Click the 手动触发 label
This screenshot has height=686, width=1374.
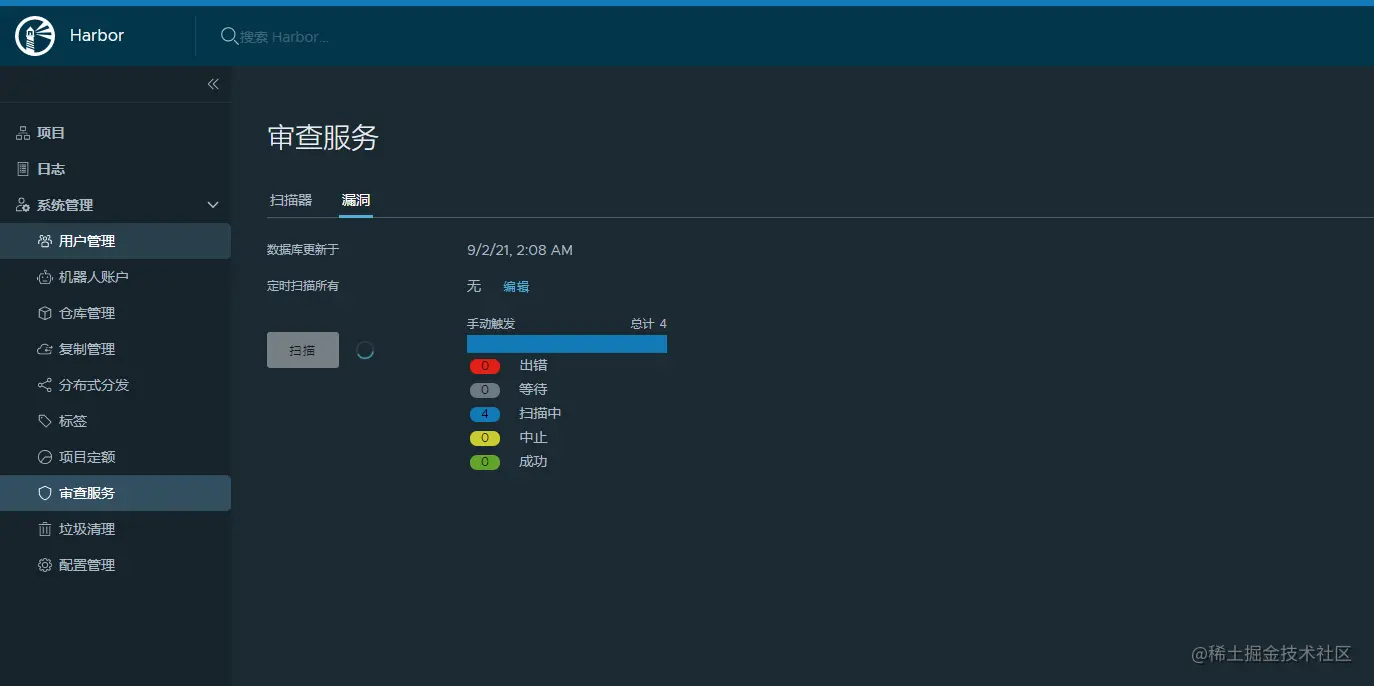click(x=491, y=324)
